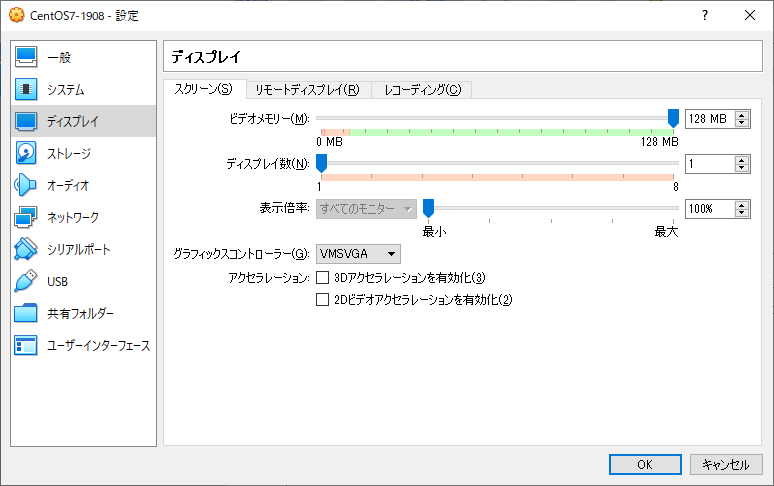This screenshot has width=774, height=486.
Task: Click the ディスプレイ monitor icon
Action: 26,121
